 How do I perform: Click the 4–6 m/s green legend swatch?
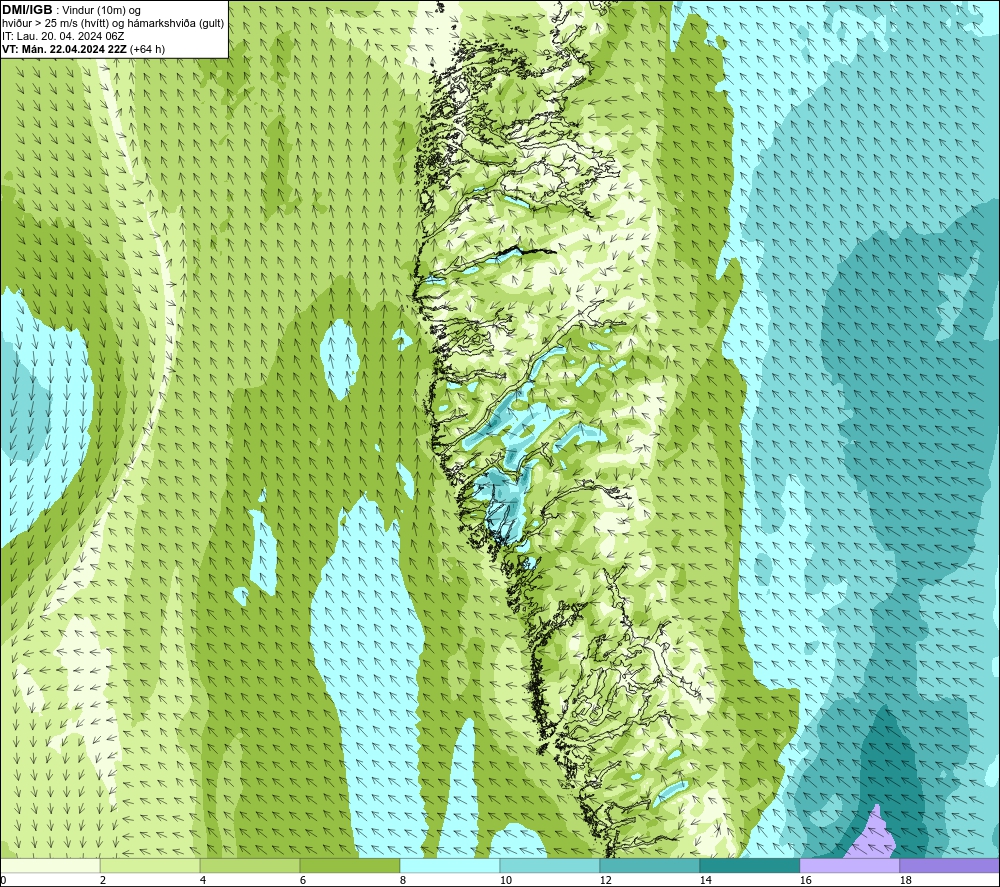click(x=250, y=865)
